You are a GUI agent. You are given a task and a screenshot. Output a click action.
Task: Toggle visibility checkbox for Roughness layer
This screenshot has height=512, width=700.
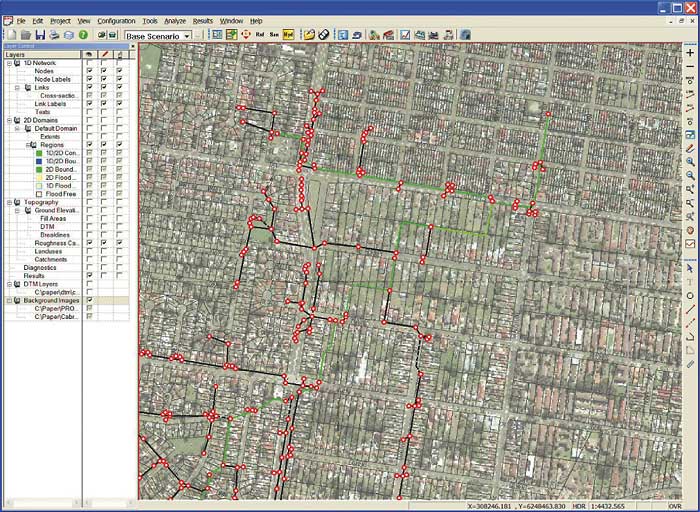pyautogui.click(x=90, y=243)
